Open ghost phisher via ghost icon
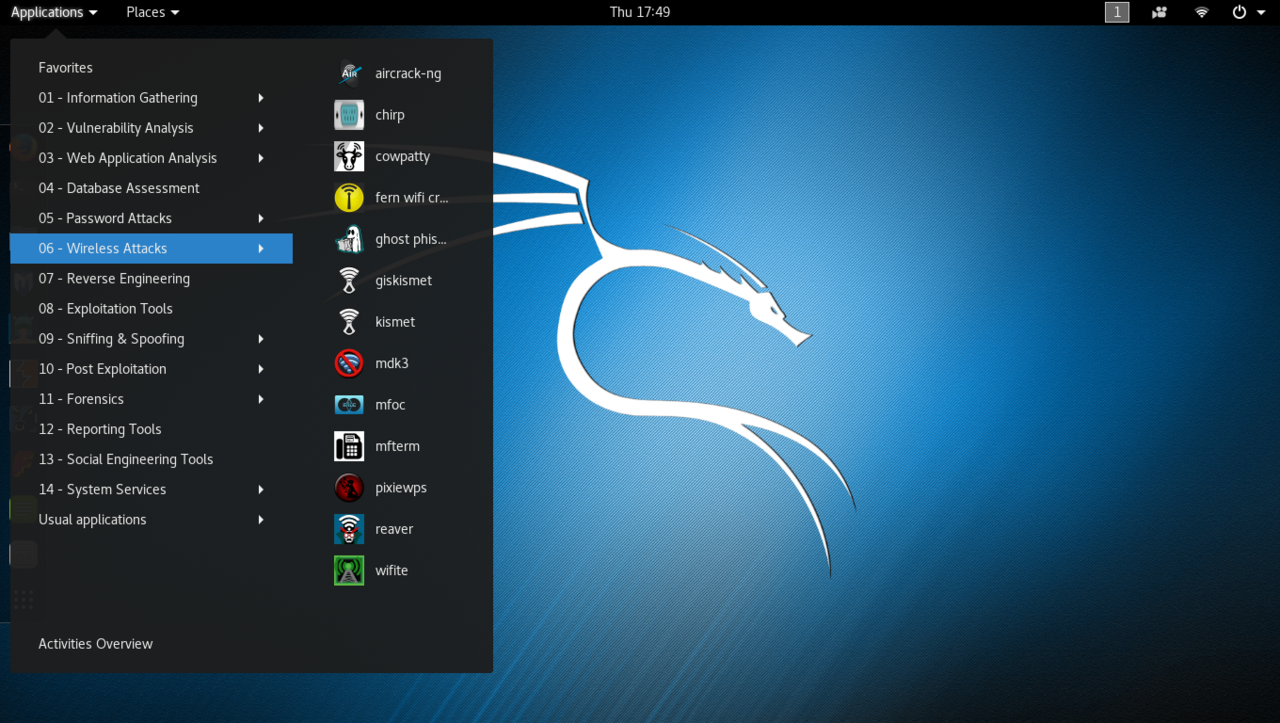Screen dimensions: 1280x723 pyautogui.click(x=349, y=239)
